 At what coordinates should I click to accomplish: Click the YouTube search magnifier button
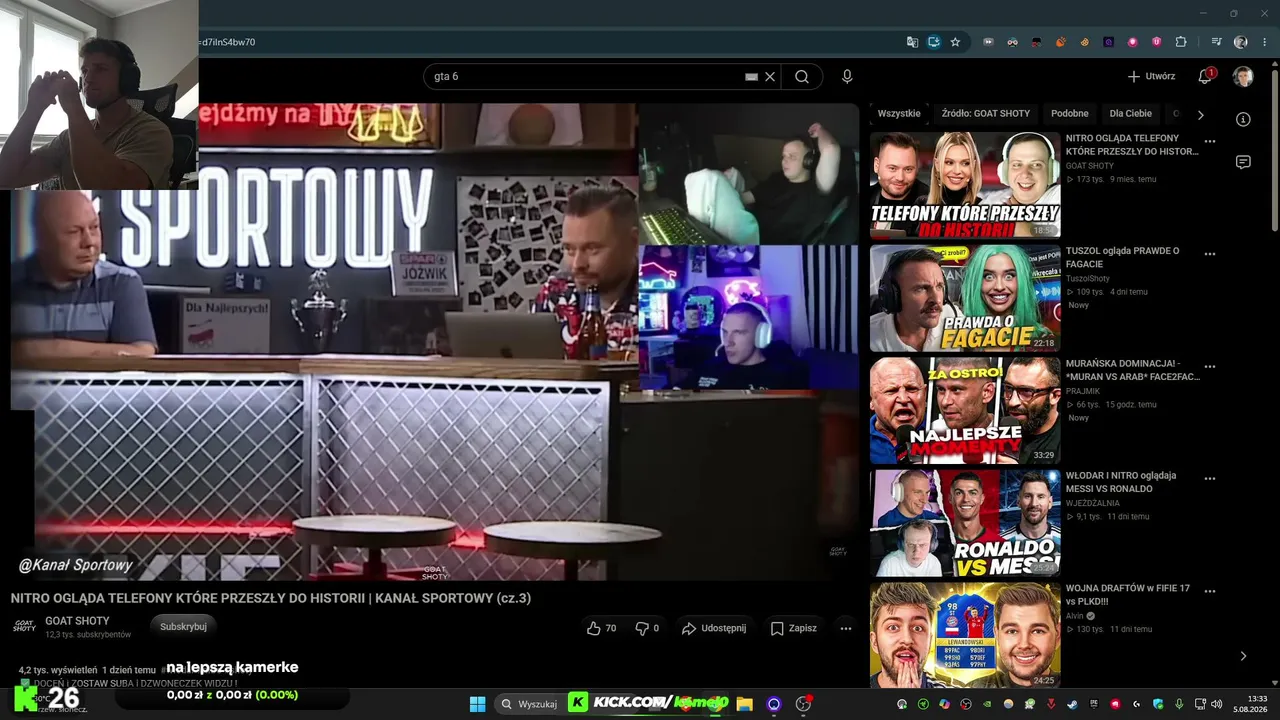802,76
